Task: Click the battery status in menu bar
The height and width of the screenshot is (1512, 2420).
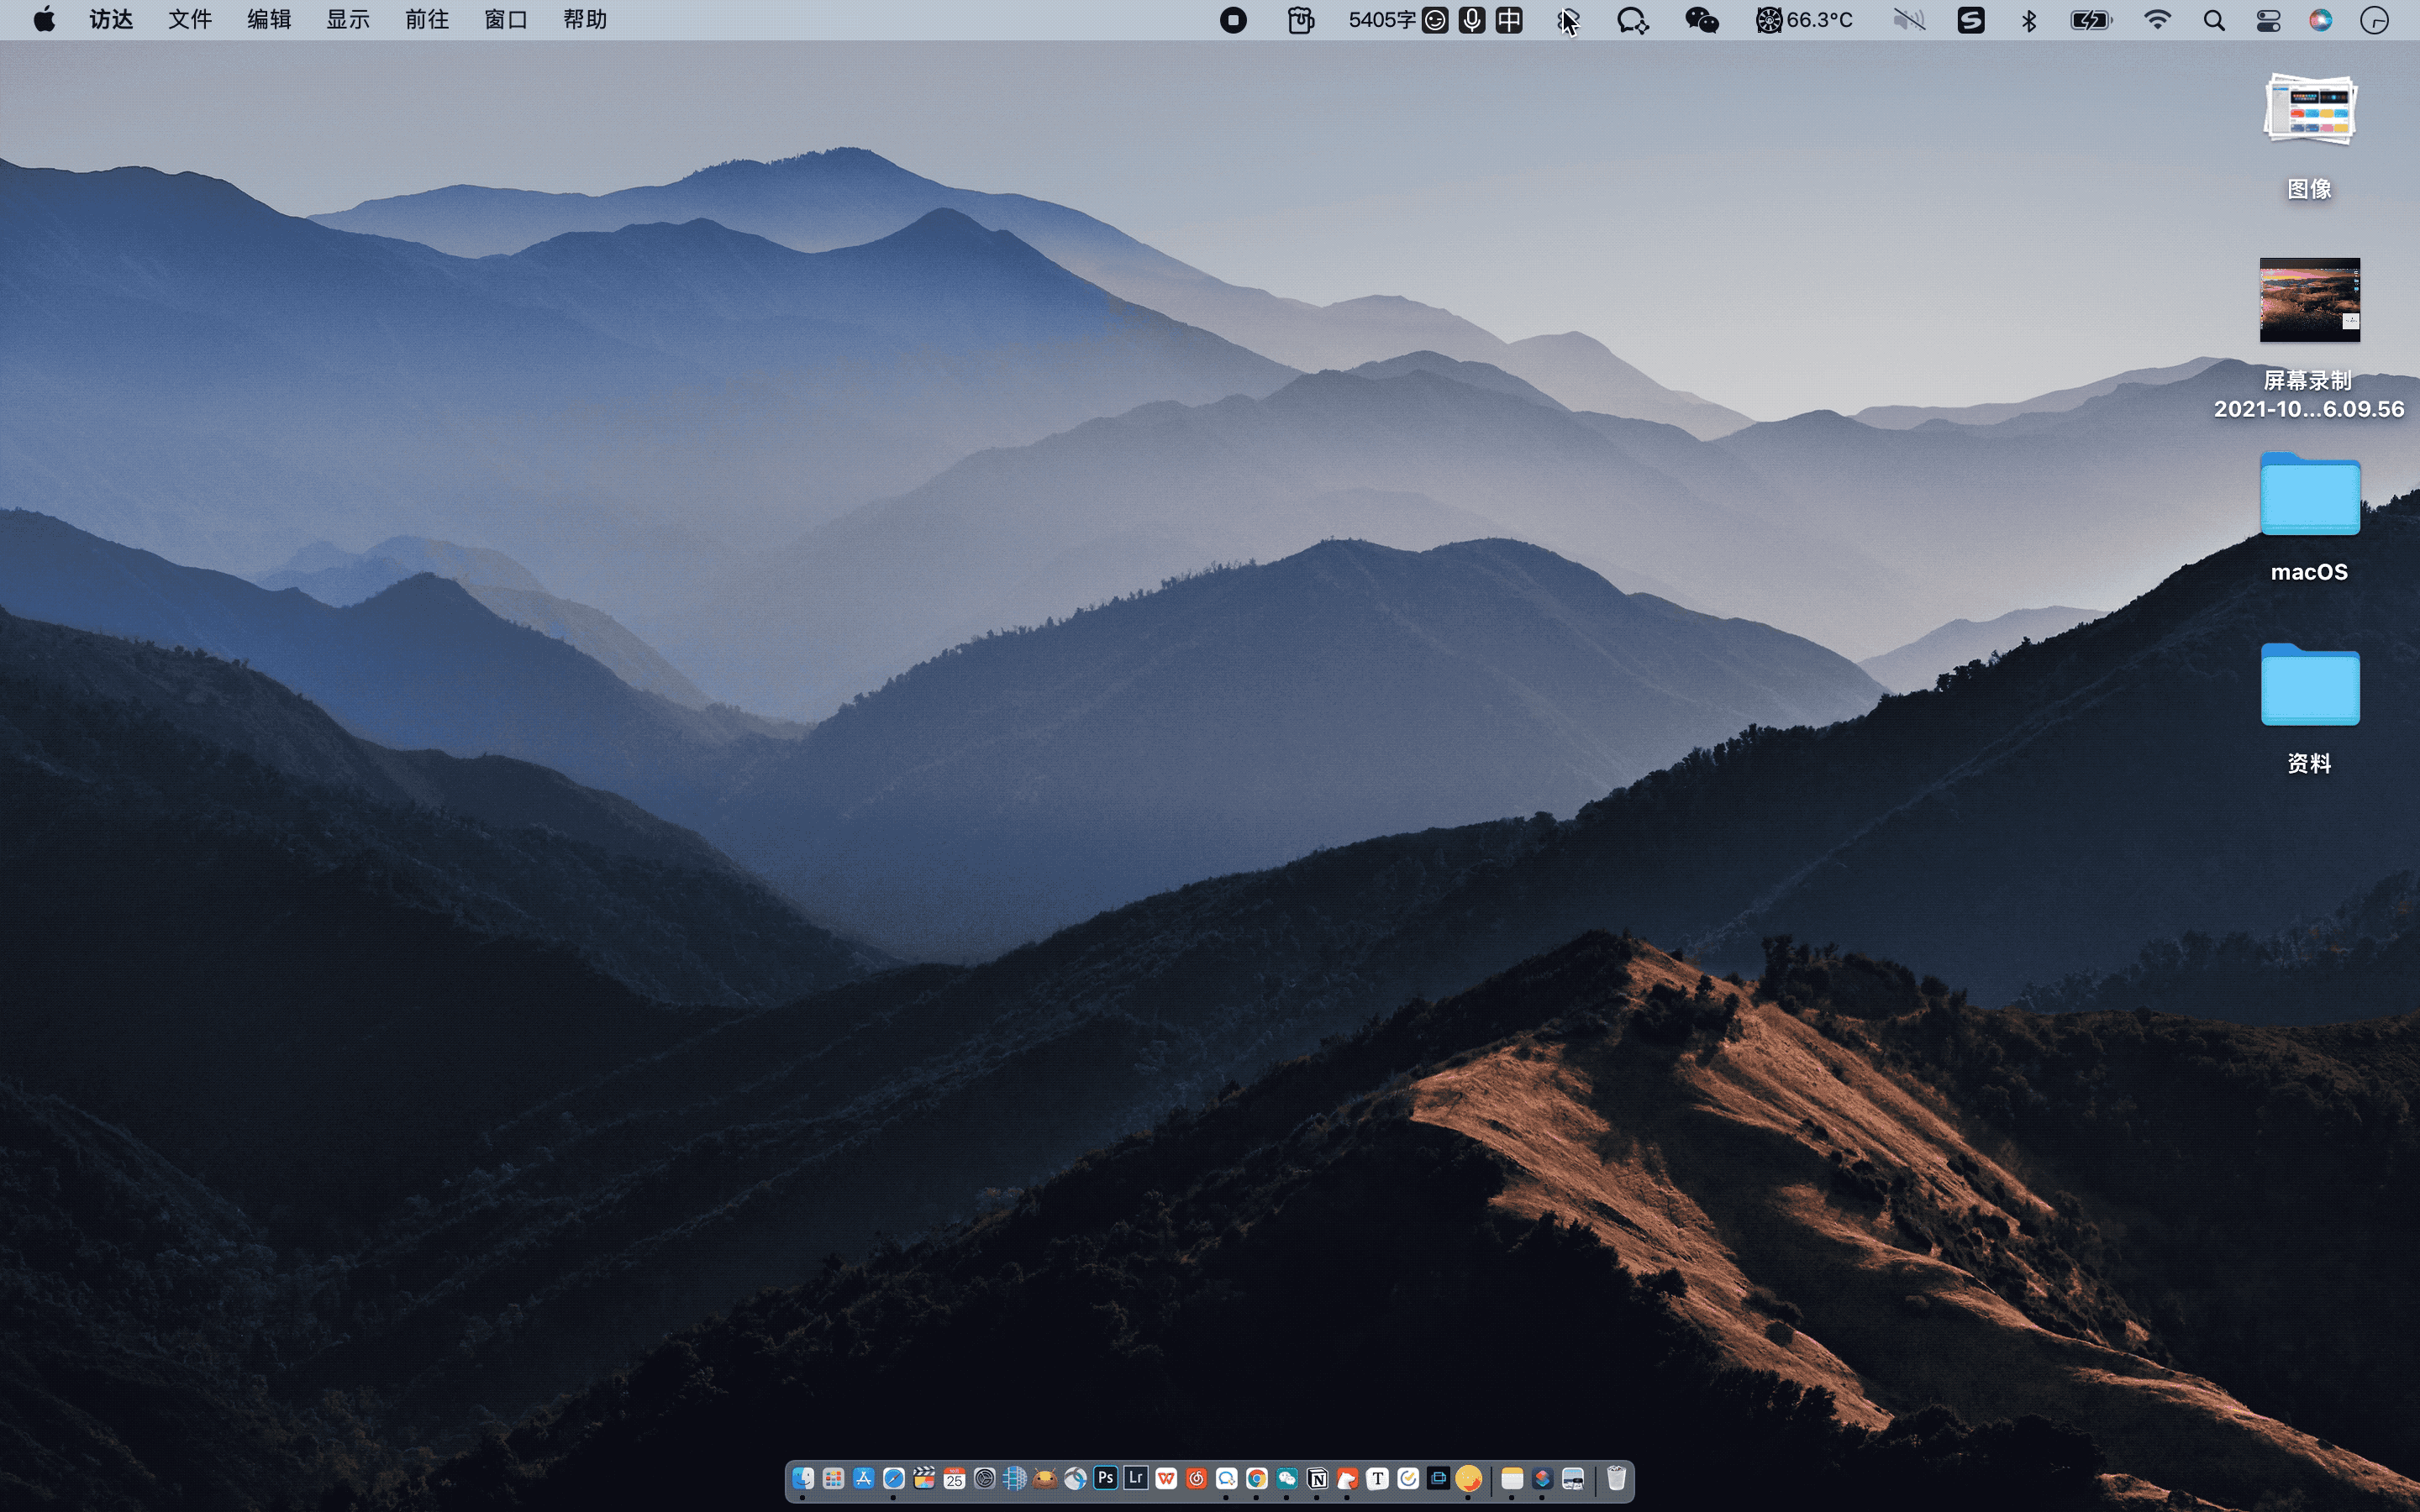Action: click(2091, 19)
